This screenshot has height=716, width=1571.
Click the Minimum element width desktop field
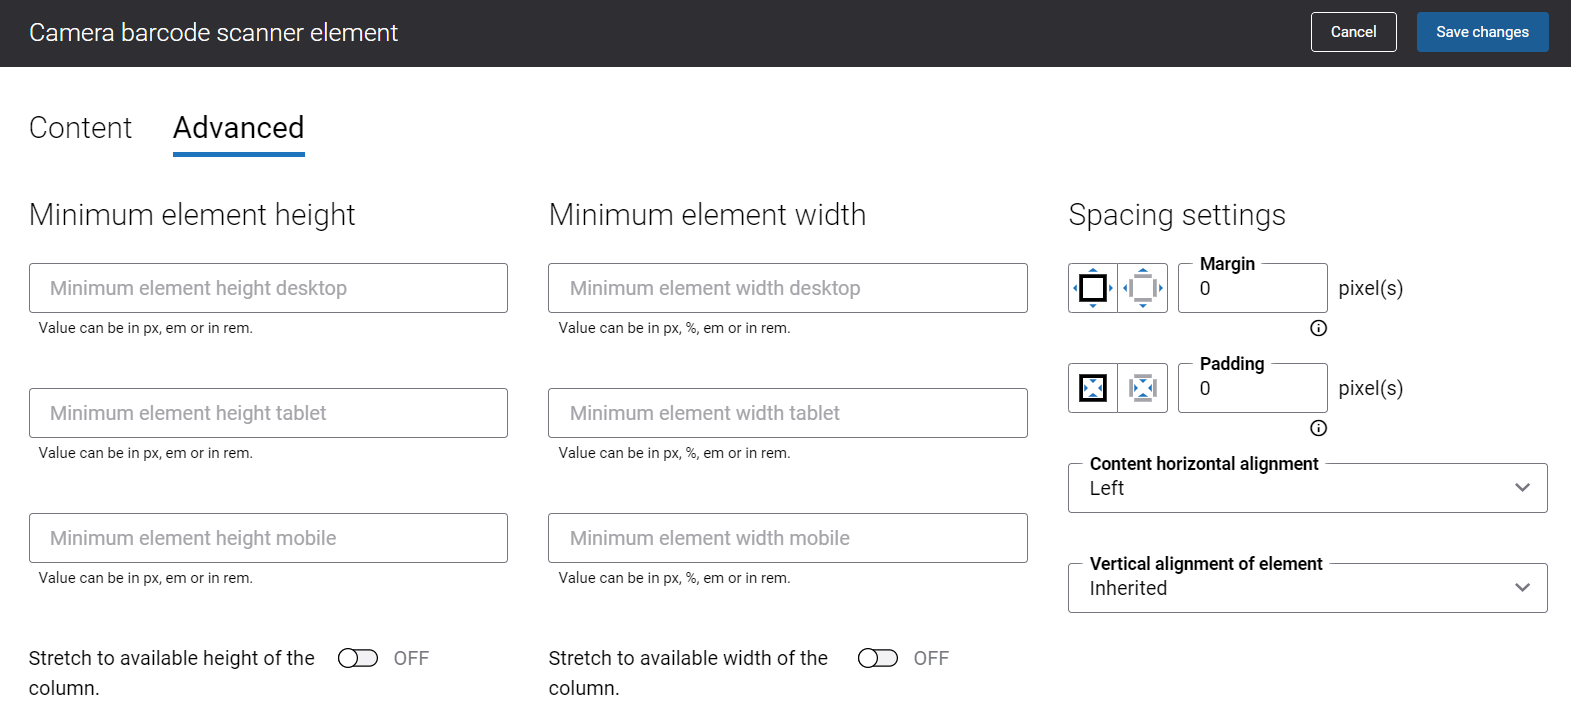(787, 288)
